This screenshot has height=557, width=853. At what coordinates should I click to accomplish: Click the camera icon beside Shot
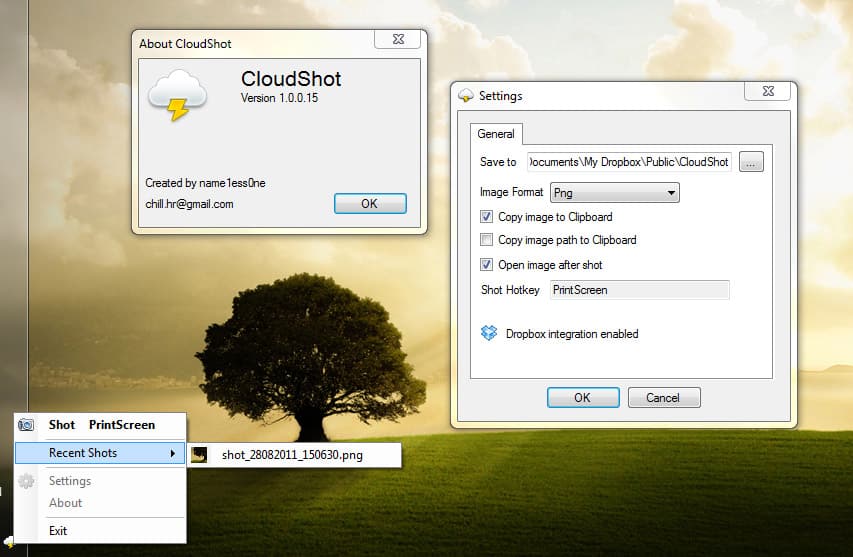tap(27, 425)
